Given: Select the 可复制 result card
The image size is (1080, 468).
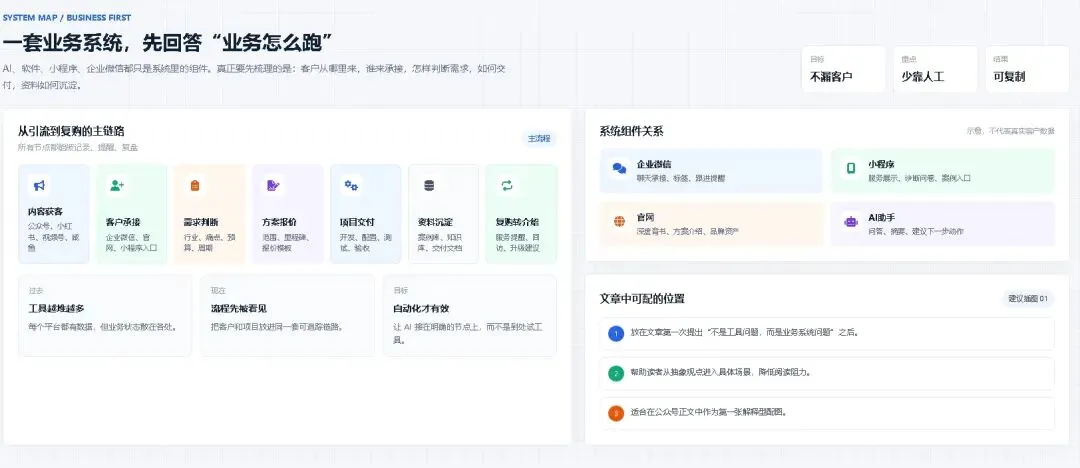Looking at the screenshot, I should 1027,69.
